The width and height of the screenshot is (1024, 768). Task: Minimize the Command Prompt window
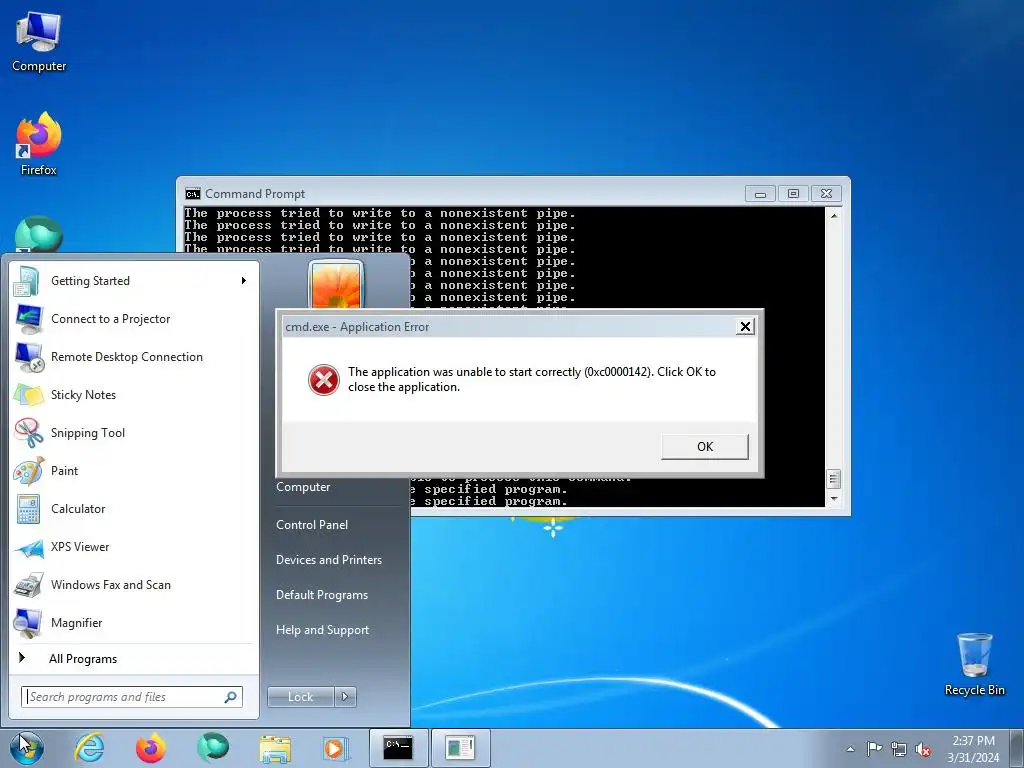tap(760, 194)
